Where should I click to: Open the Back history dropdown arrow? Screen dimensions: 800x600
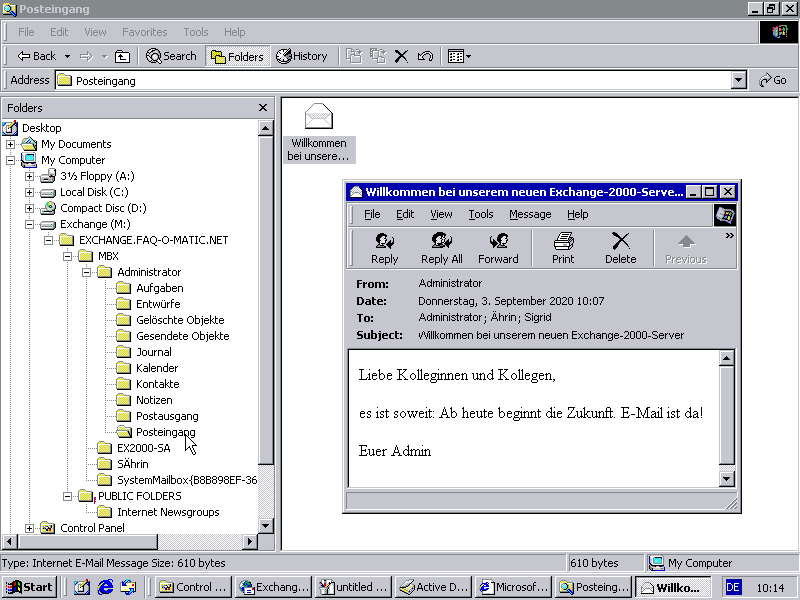(67, 56)
